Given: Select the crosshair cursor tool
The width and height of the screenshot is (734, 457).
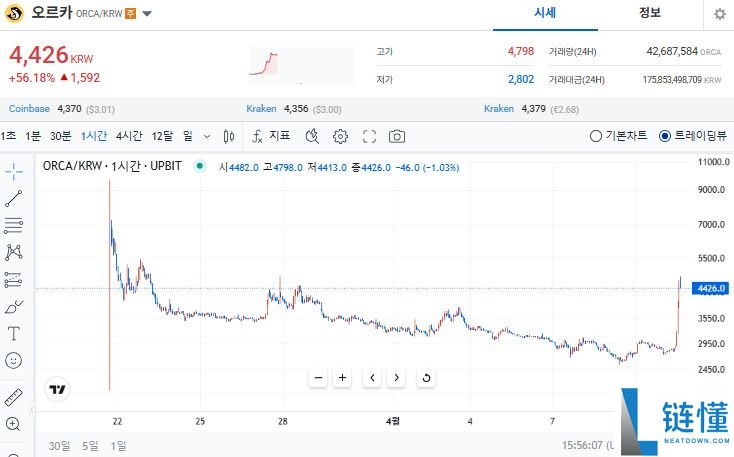Looking at the screenshot, I should click(14, 172).
